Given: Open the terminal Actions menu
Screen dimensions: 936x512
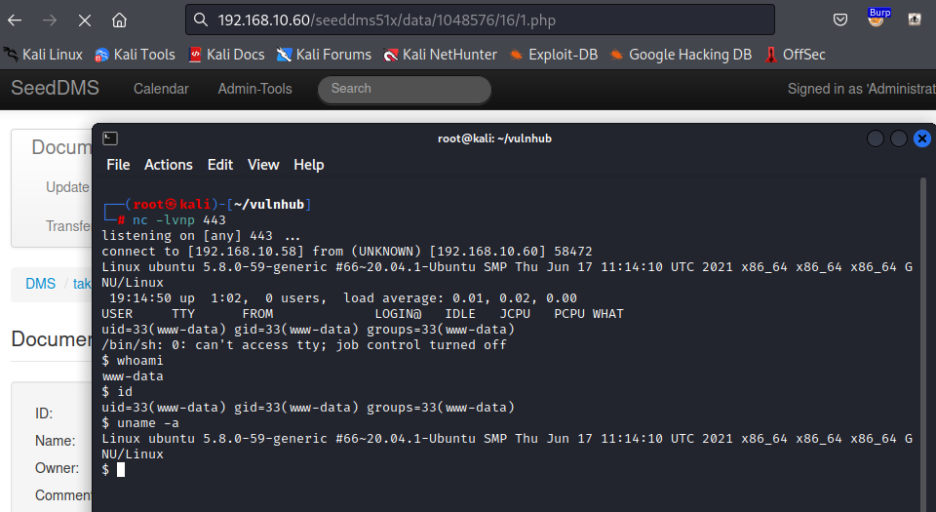Looking at the screenshot, I should pyautogui.click(x=168, y=165).
